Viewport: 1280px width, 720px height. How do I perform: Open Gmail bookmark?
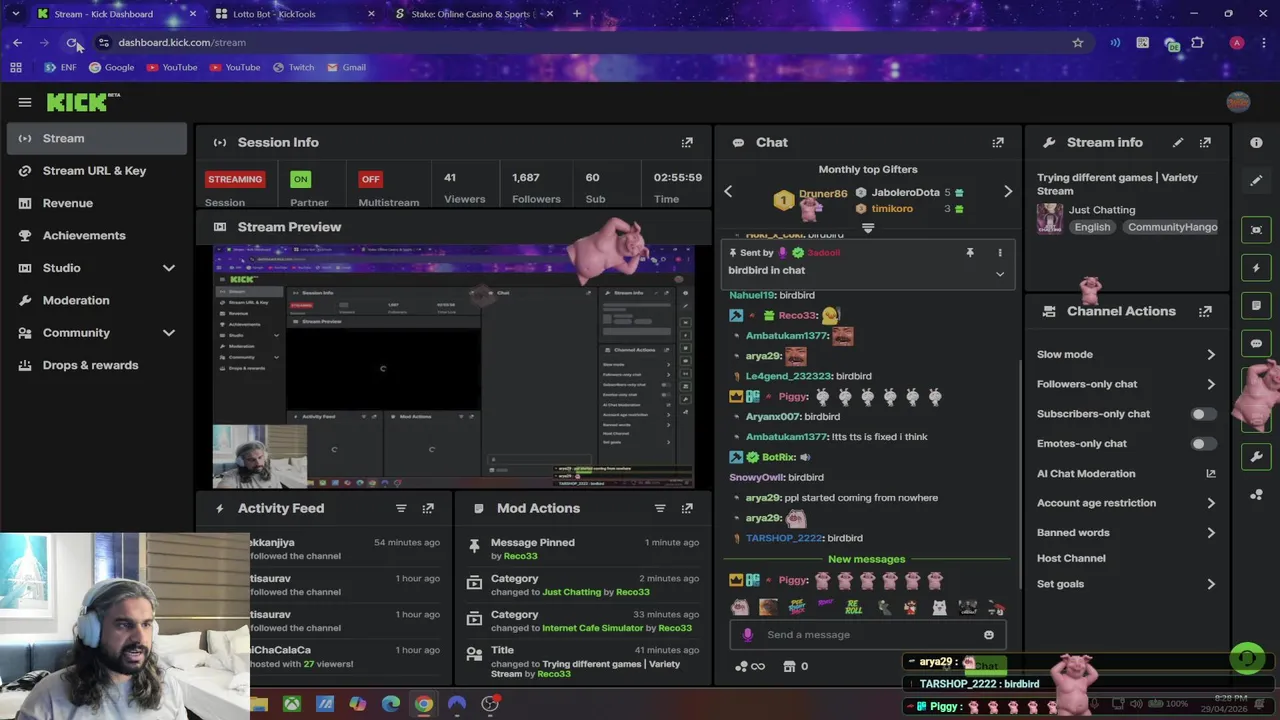[345, 67]
